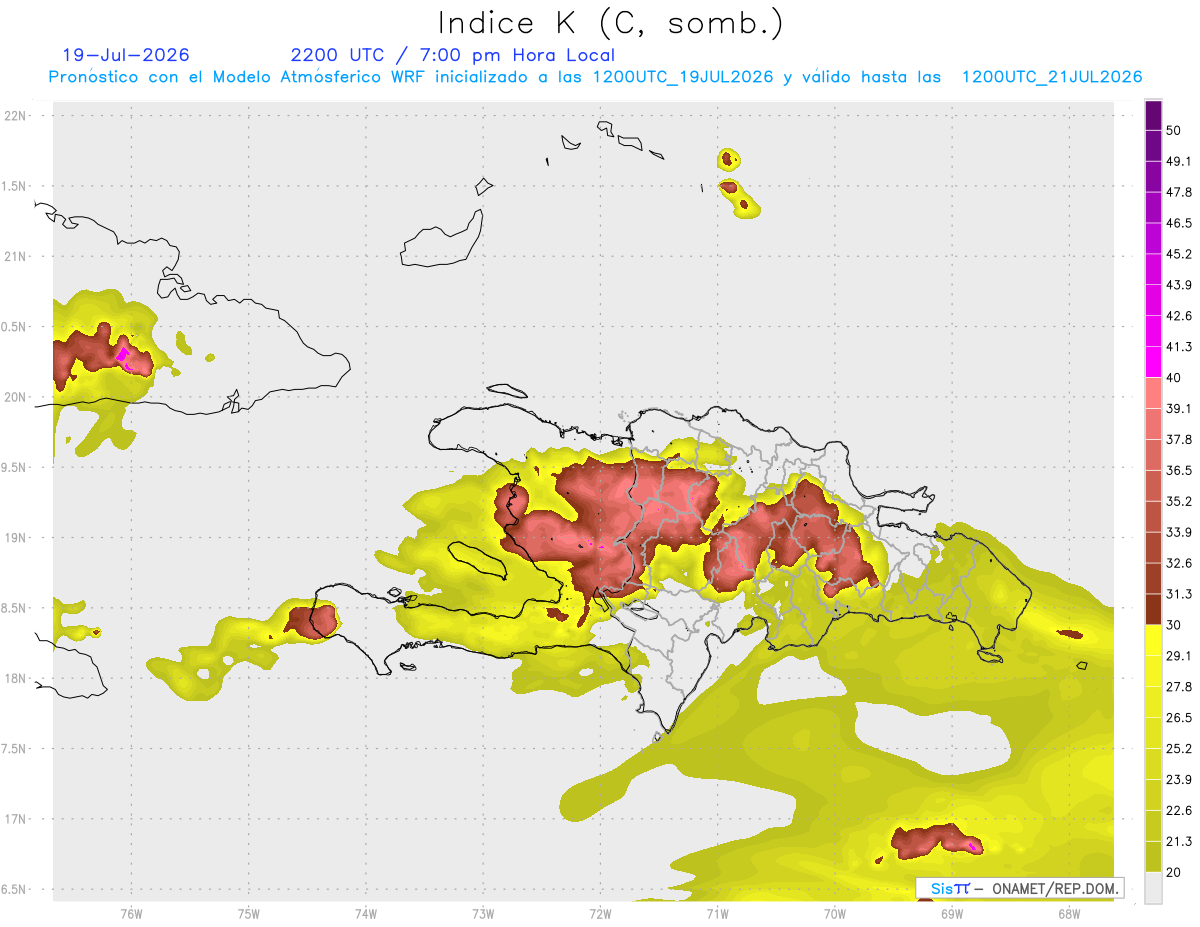The height and width of the screenshot is (927, 1200).
Task: Pick the dark purple legend band above 50
Action: click(1154, 115)
